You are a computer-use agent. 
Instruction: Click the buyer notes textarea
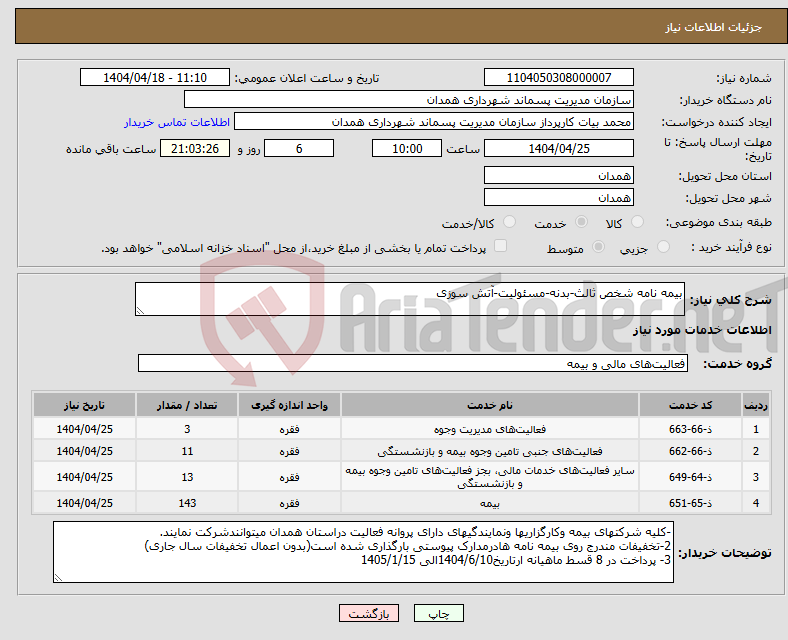363,552
